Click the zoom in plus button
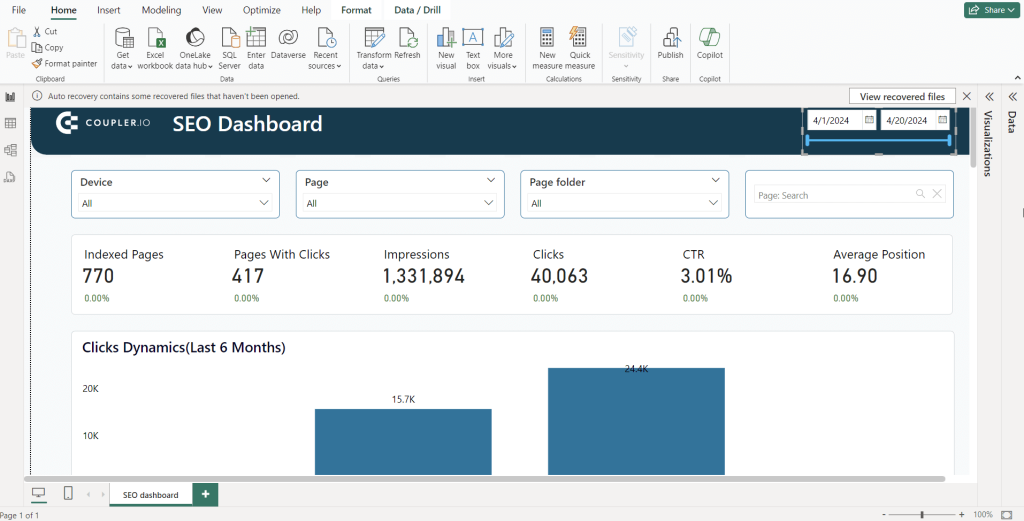The height and width of the screenshot is (521, 1024). pos(961,514)
